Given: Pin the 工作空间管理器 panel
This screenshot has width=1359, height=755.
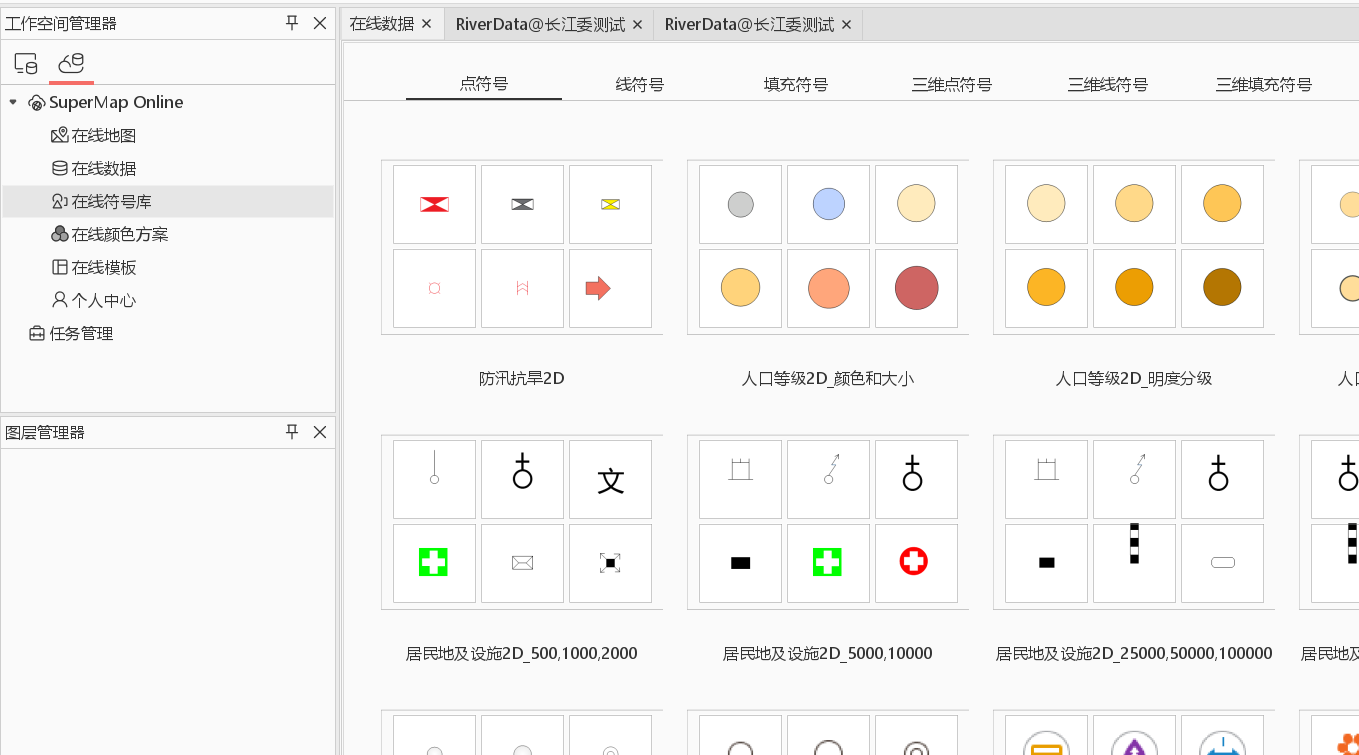Looking at the screenshot, I should pos(292,23).
